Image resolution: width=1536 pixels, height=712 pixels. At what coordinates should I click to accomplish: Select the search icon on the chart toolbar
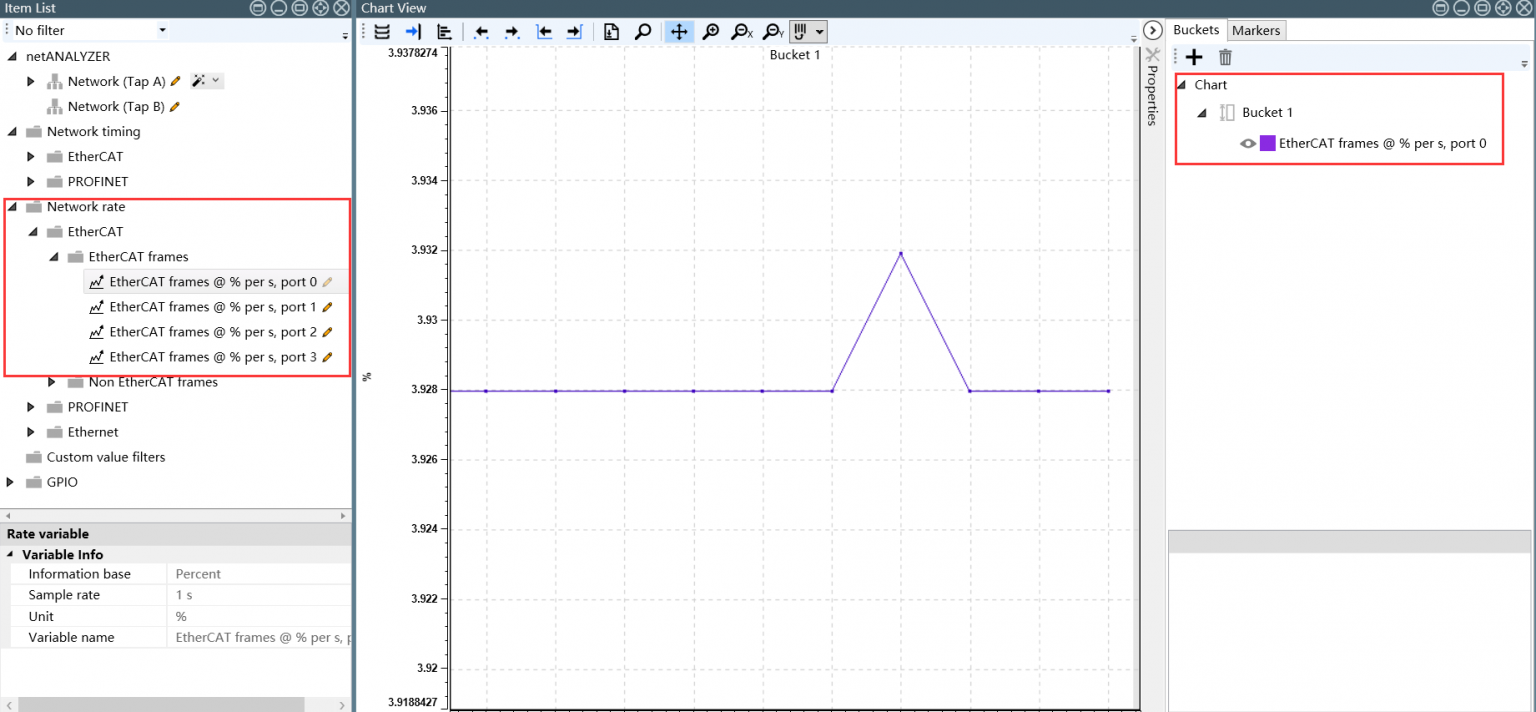tap(643, 31)
